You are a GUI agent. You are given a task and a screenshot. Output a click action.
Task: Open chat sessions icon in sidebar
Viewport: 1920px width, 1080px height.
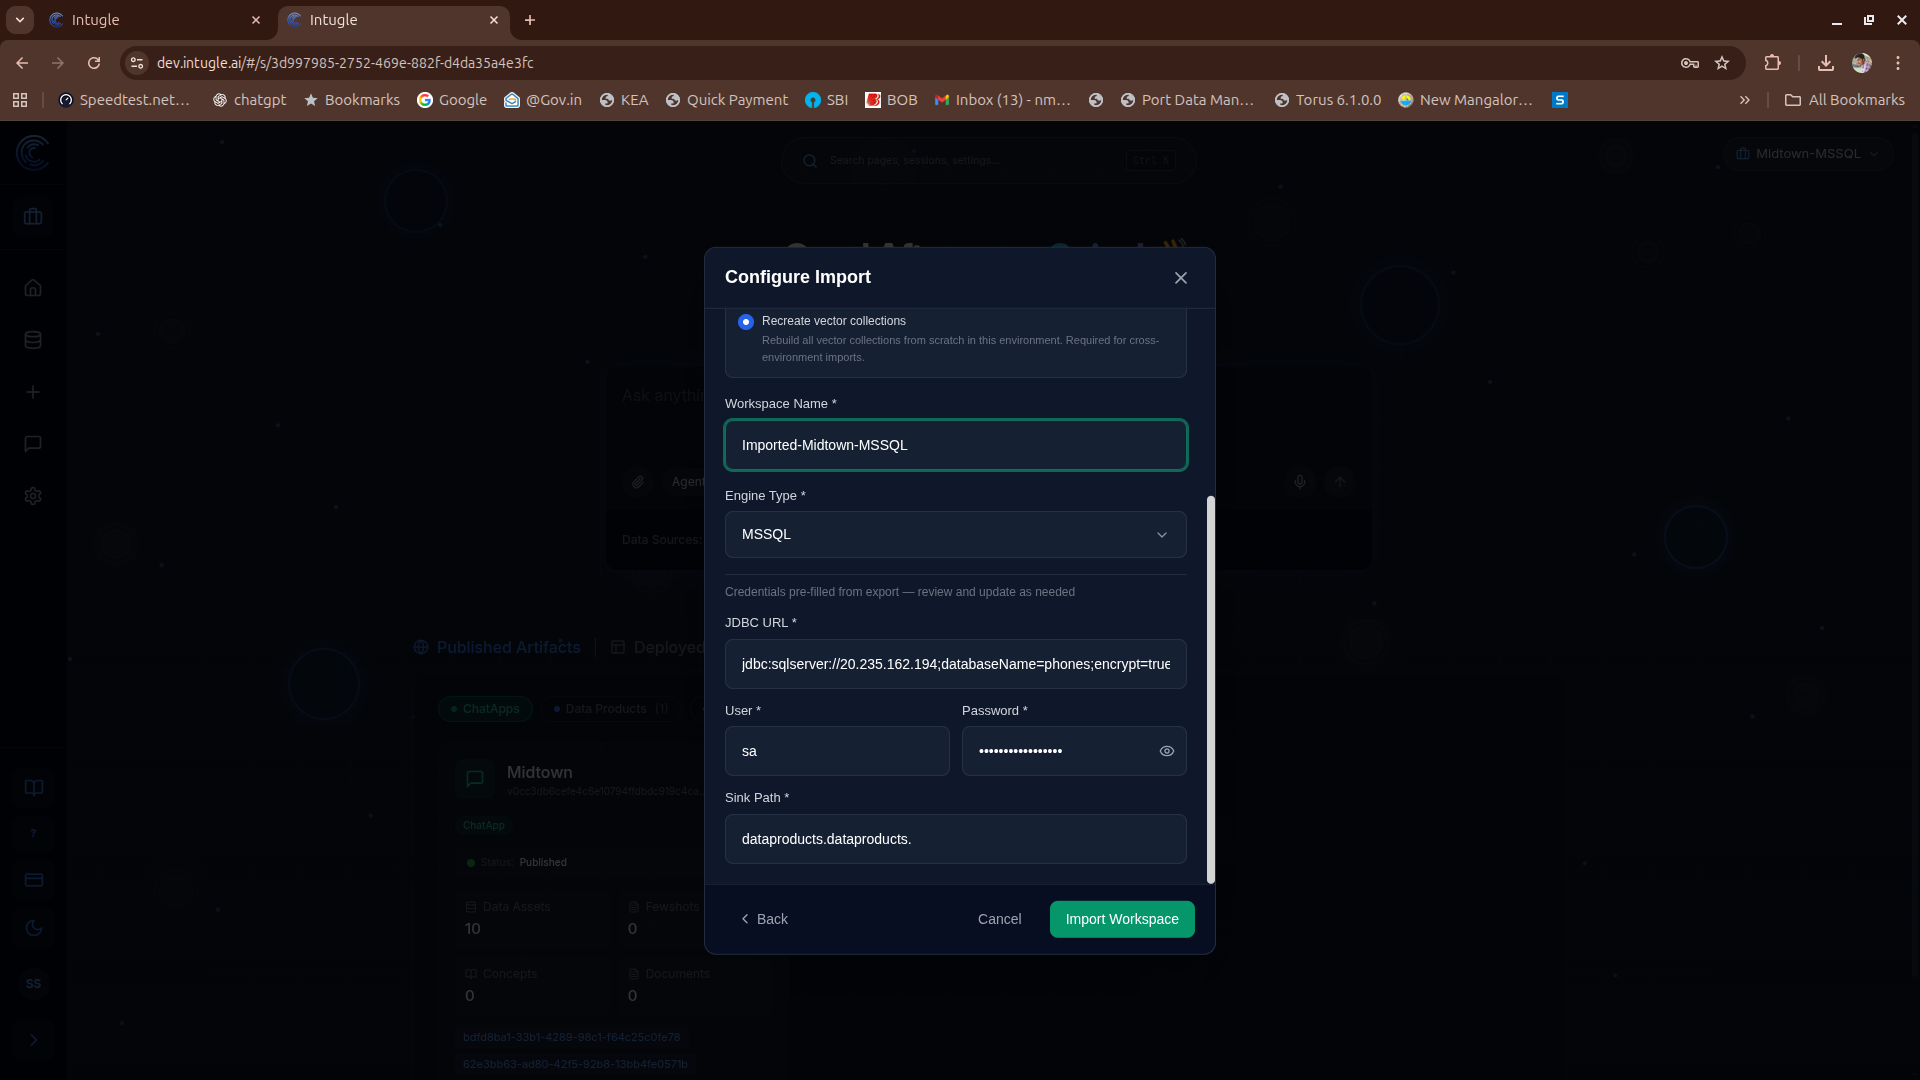(33, 444)
